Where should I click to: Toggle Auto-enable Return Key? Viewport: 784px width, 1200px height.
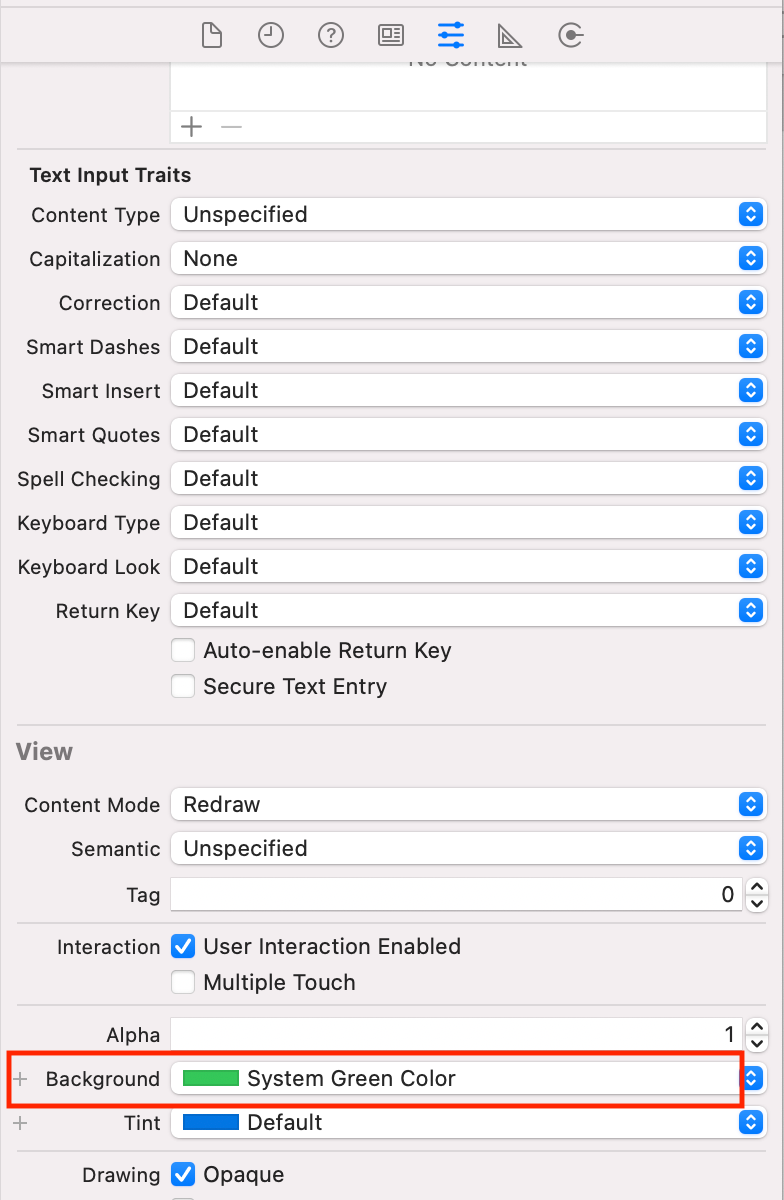coord(183,650)
